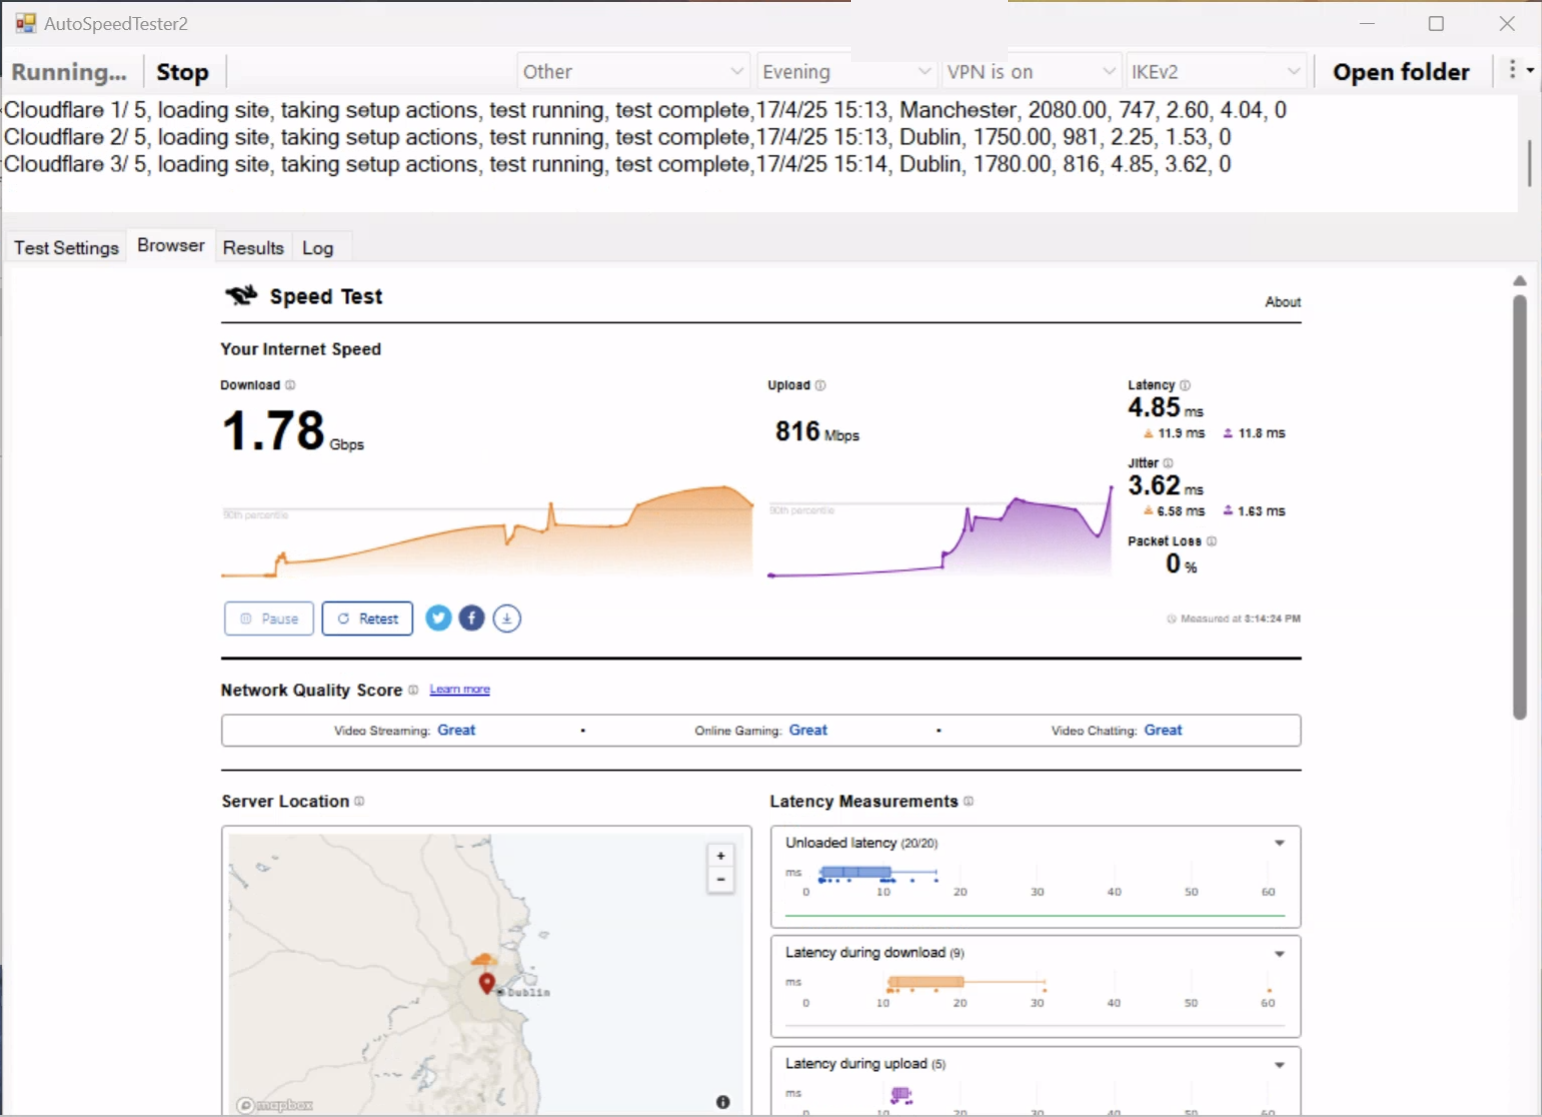Open the Evening time-of-day dropdown

(846, 71)
